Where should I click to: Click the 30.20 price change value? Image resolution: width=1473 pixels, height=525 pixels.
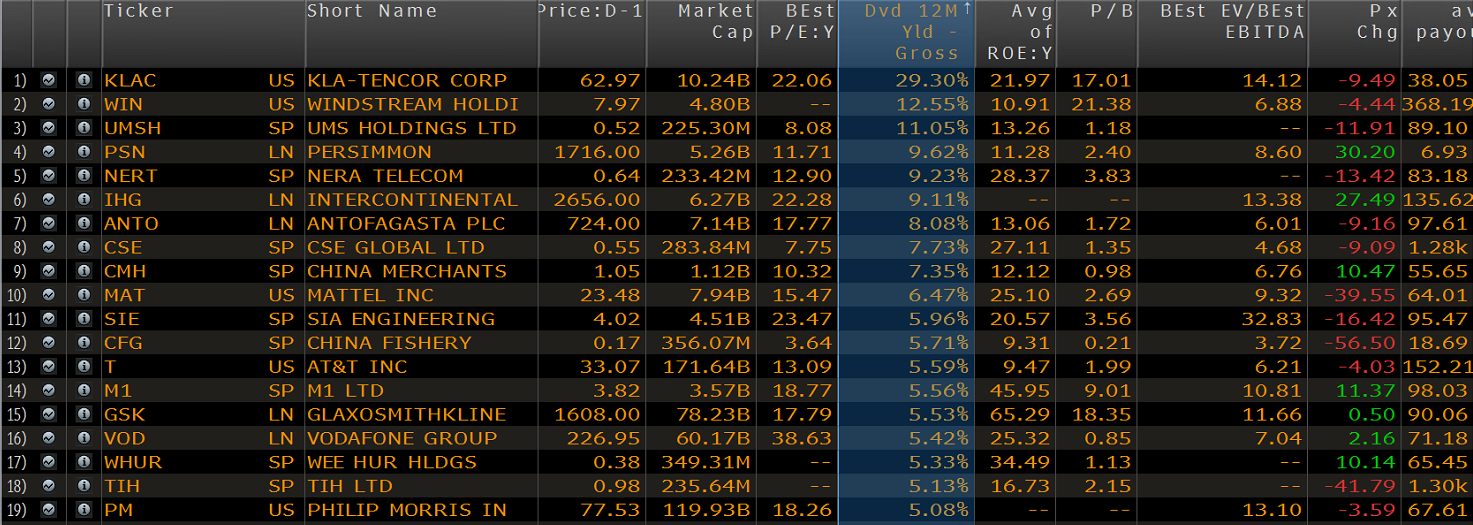coord(1365,152)
